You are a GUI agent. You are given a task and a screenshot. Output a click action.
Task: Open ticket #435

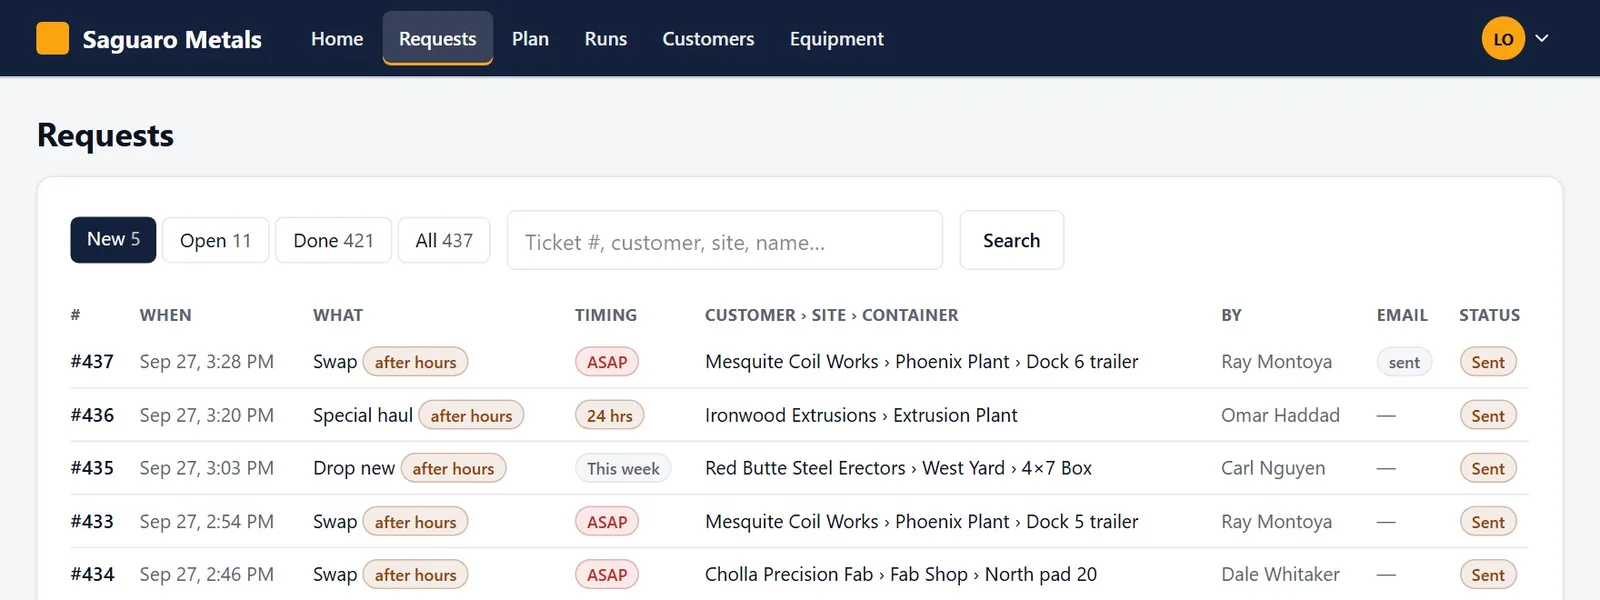(x=92, y=468)
